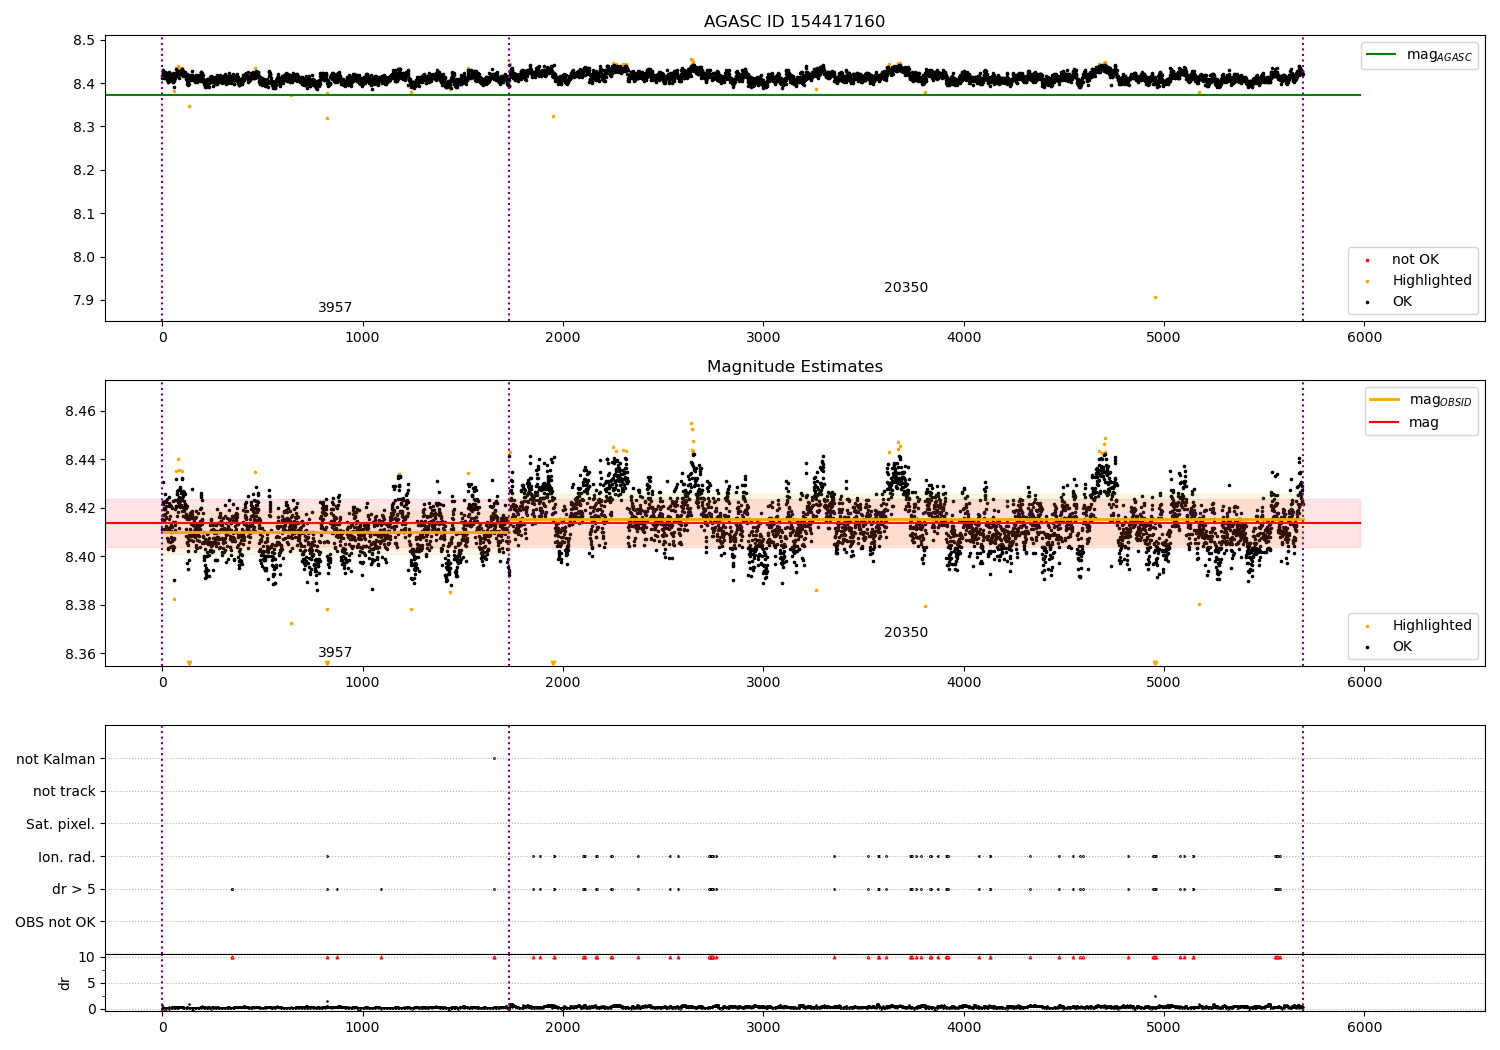Click the '5000' x-tick of Magnitude Estimates plot
This screenshot has width=1500, height=1050.
pyautogui.click(x=1164, y=683)
